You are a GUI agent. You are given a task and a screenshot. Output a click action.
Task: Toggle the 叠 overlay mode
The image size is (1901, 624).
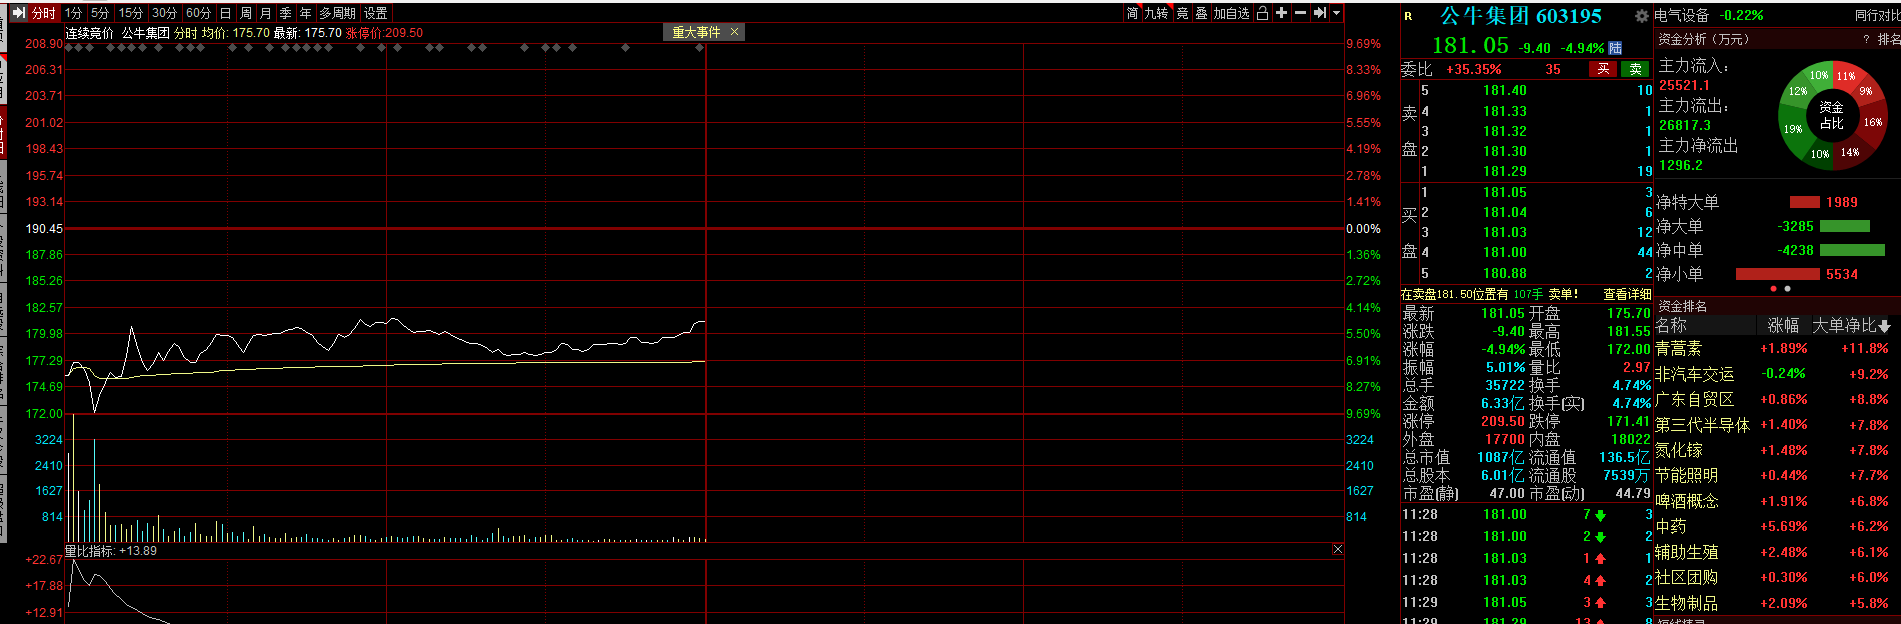[1201, 13]
